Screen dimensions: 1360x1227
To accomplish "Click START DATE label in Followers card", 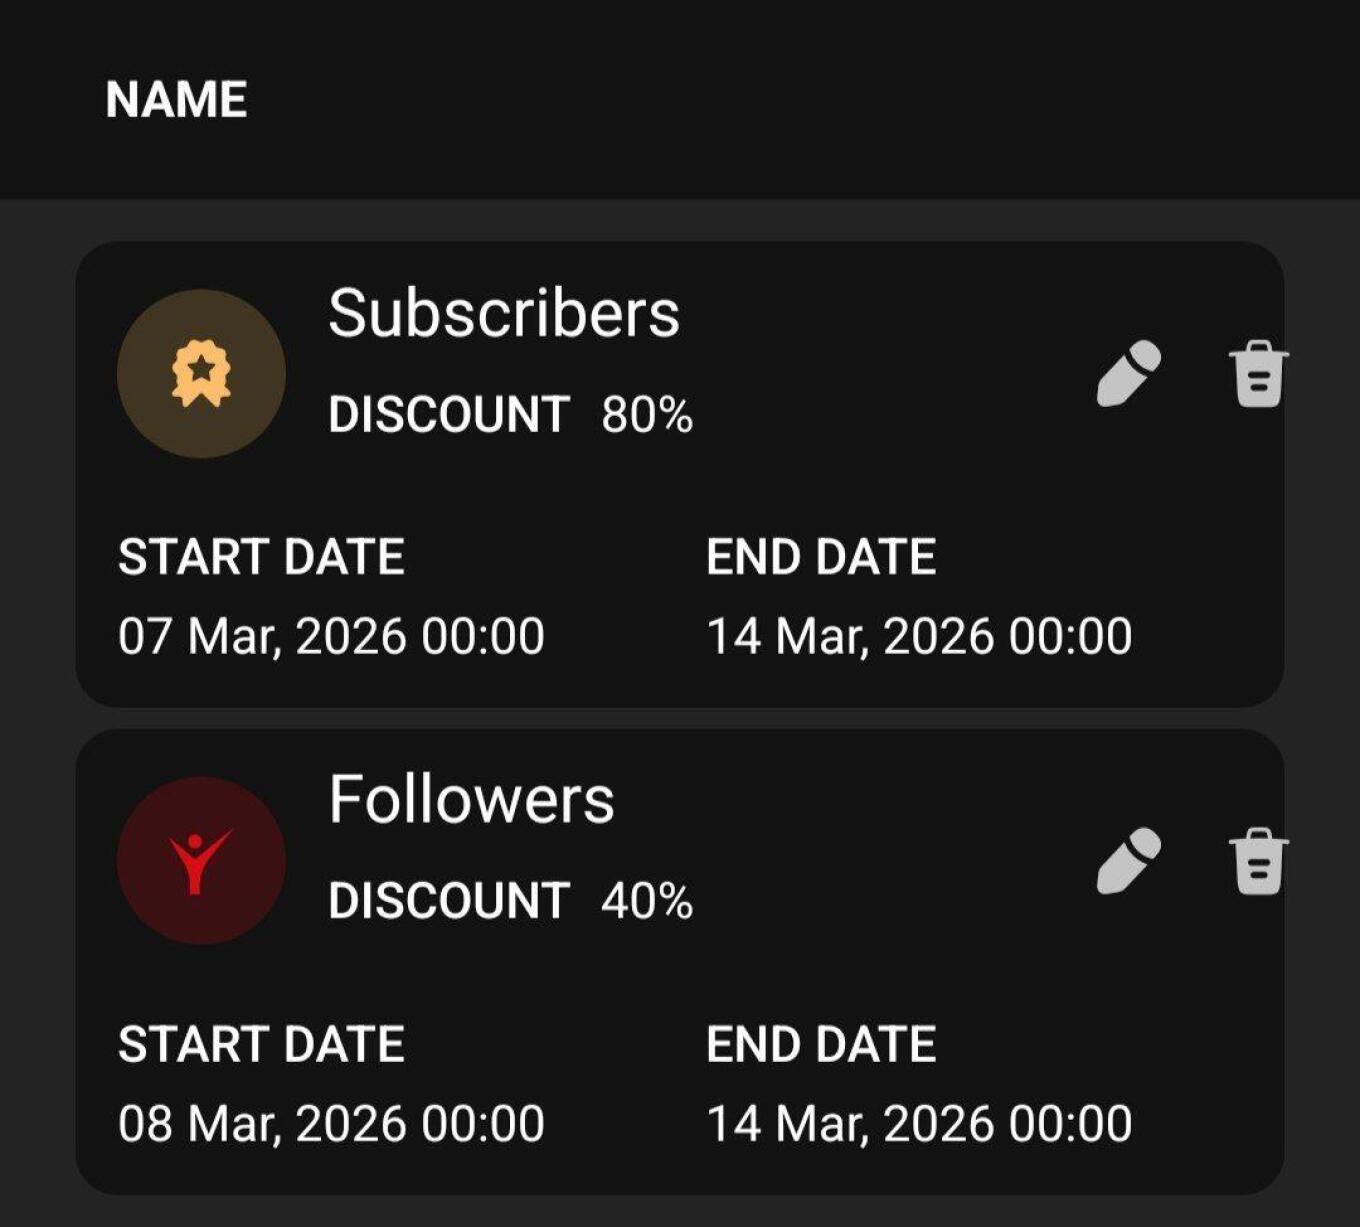I will [x=261, y=1044].
